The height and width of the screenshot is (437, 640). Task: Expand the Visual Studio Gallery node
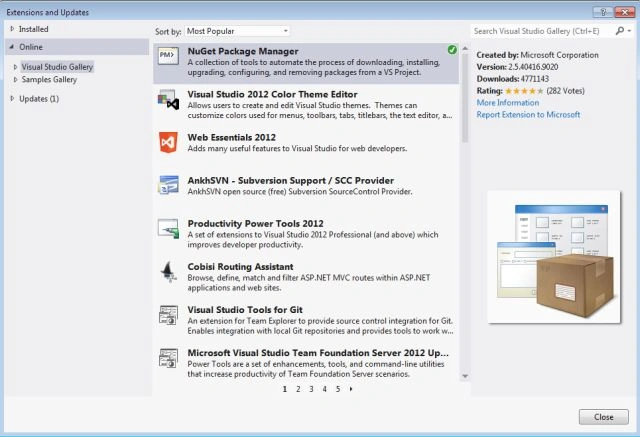coord(16,67)
